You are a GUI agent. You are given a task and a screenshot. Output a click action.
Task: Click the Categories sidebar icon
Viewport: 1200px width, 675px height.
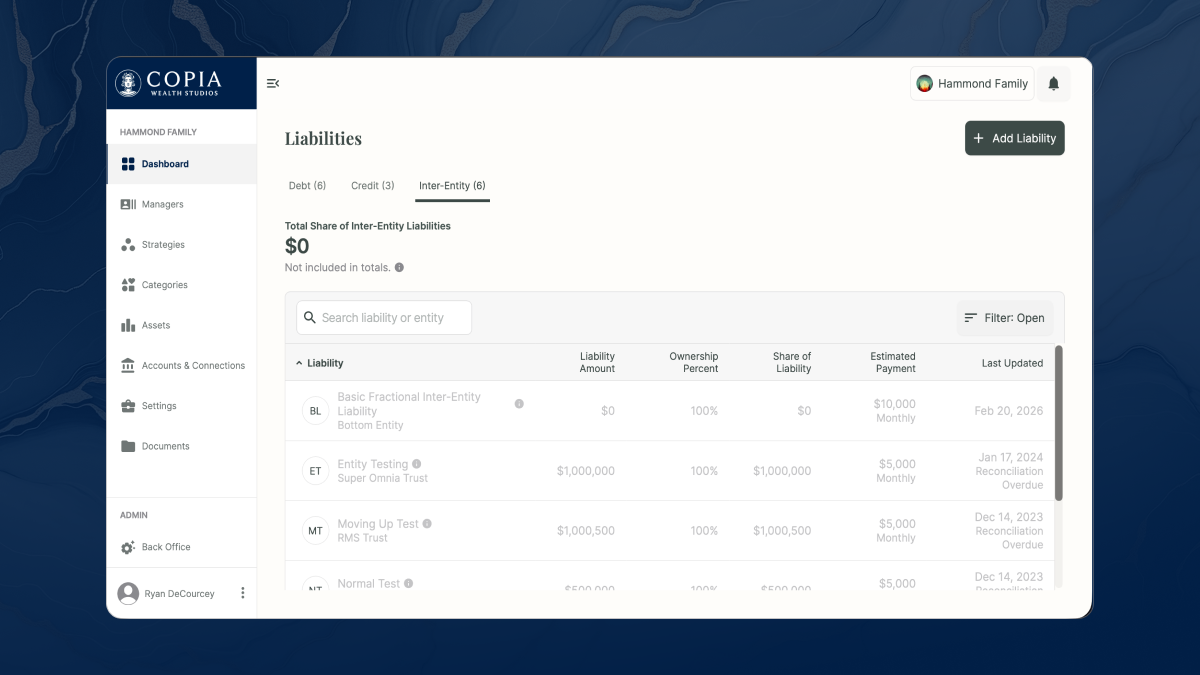[128, 285]
